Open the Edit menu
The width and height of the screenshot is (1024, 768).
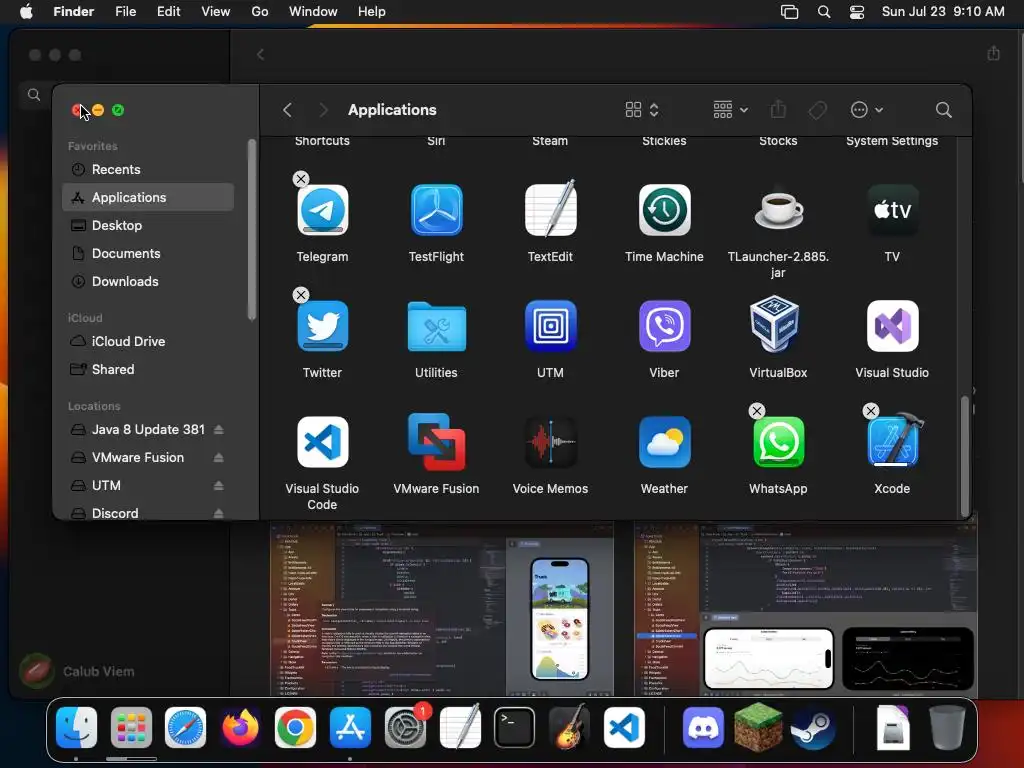168,12
